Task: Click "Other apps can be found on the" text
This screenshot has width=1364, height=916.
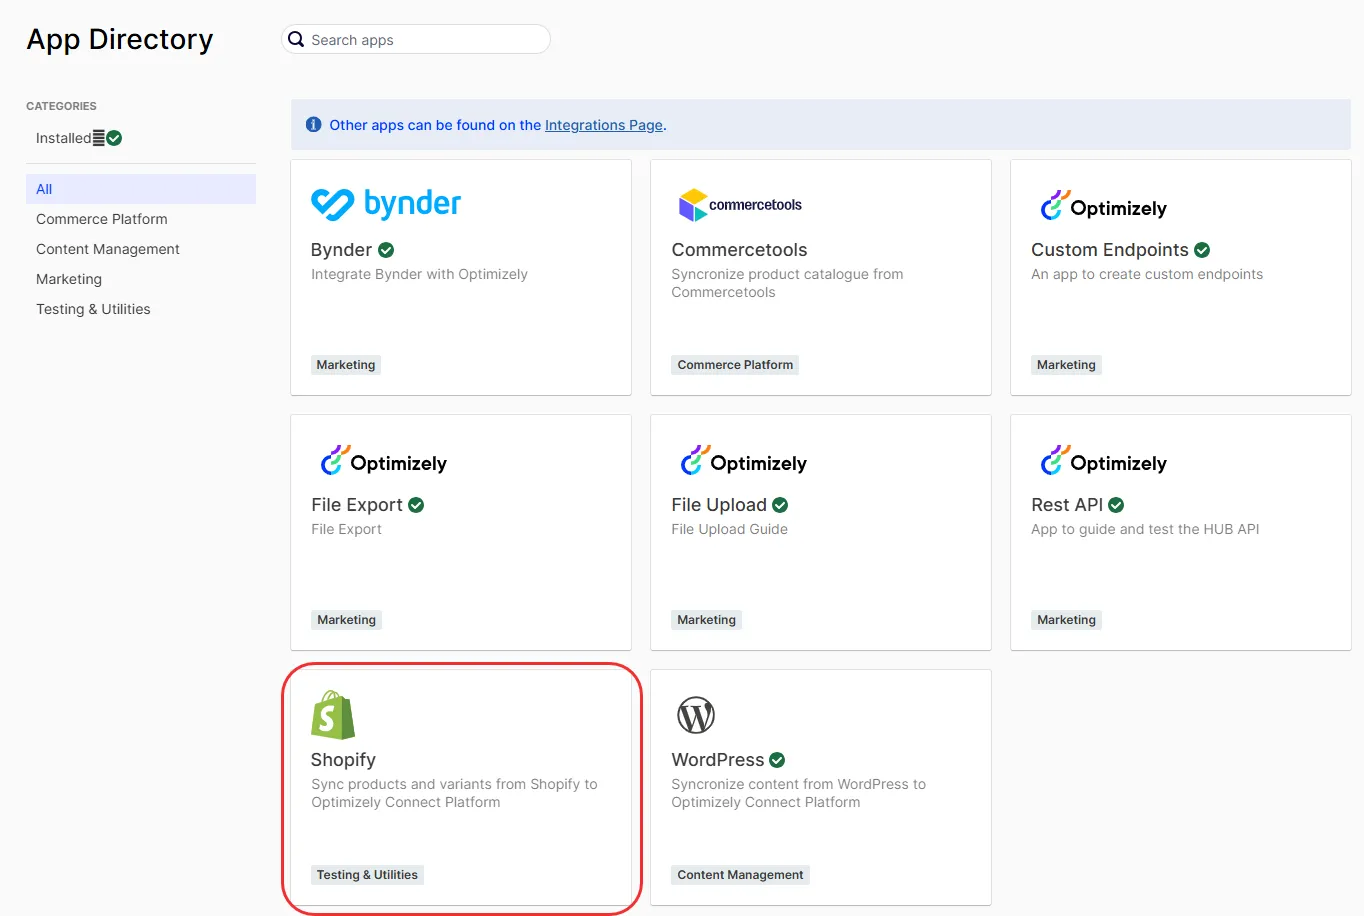Action: [x=435, y=125]
